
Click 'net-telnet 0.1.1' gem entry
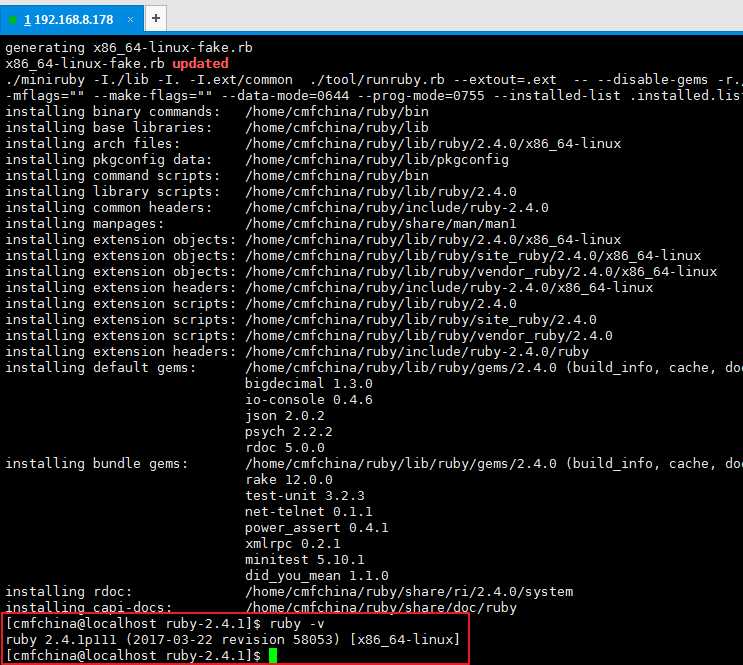(308, 512)
